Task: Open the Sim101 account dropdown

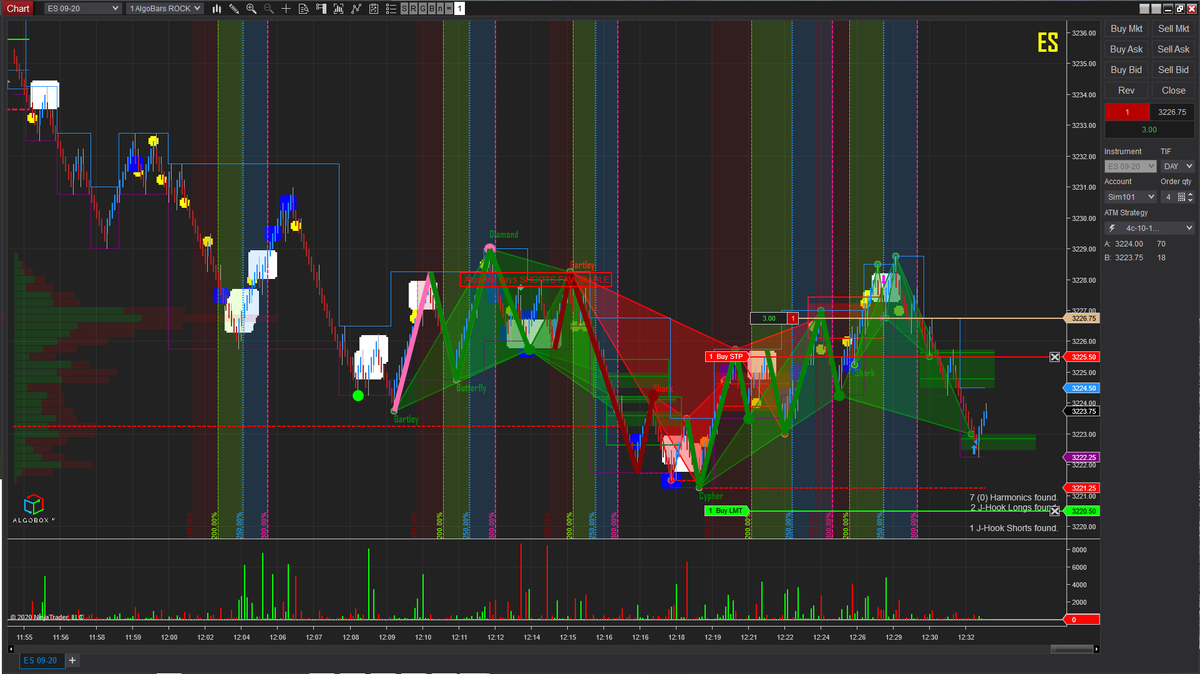Action: (x=1130, y=197)
